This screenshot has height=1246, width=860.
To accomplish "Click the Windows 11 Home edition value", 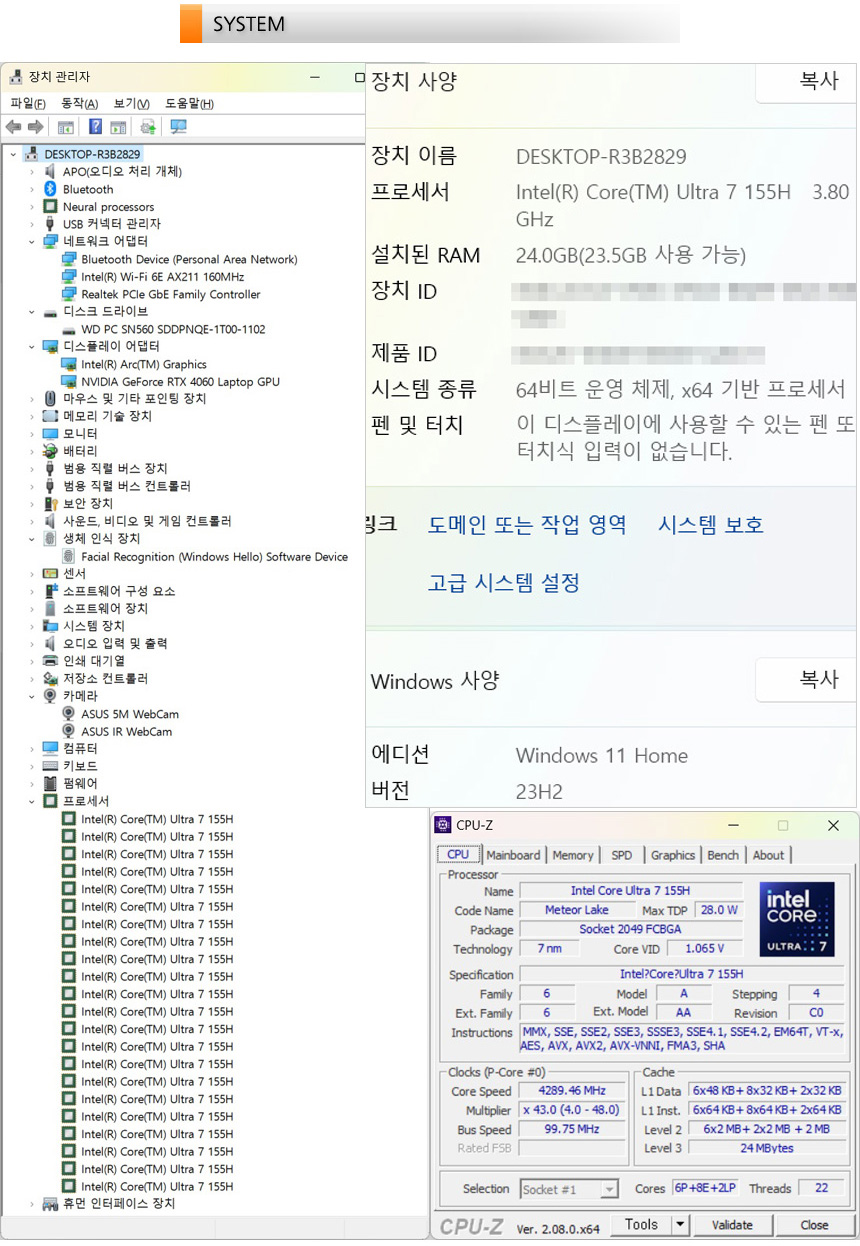I will click(x=602, y=755).
